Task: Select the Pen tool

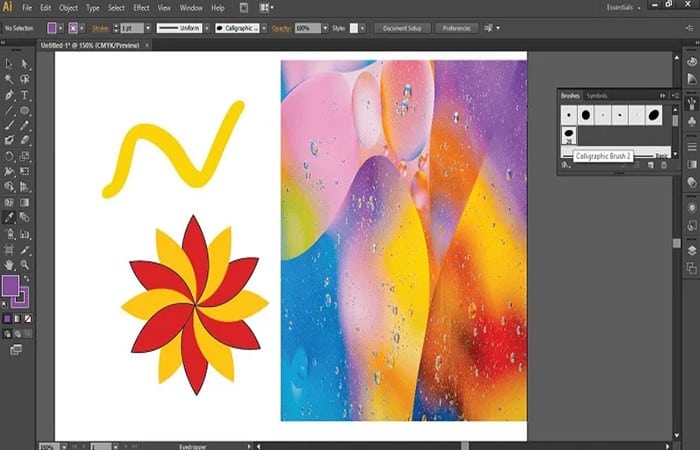Action: (9, 94)
